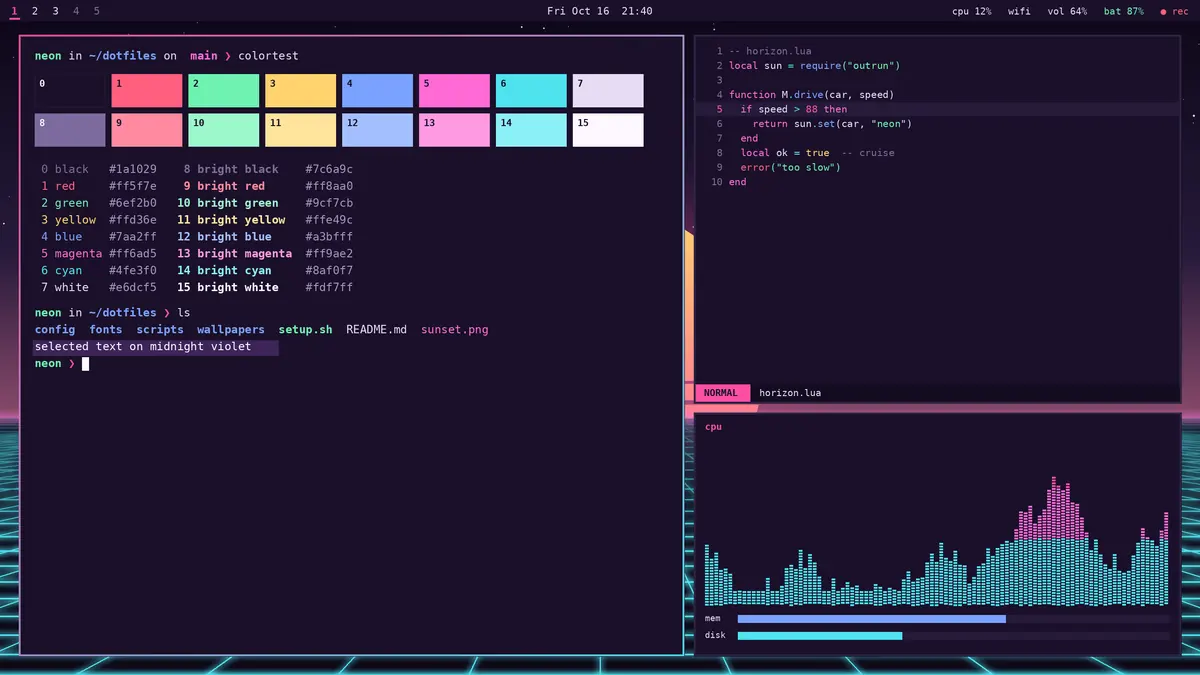Pick the green swatch labeled 2
Viewport: 1200px width, 675px height.
pyautogui.click(x=224, y=91)
